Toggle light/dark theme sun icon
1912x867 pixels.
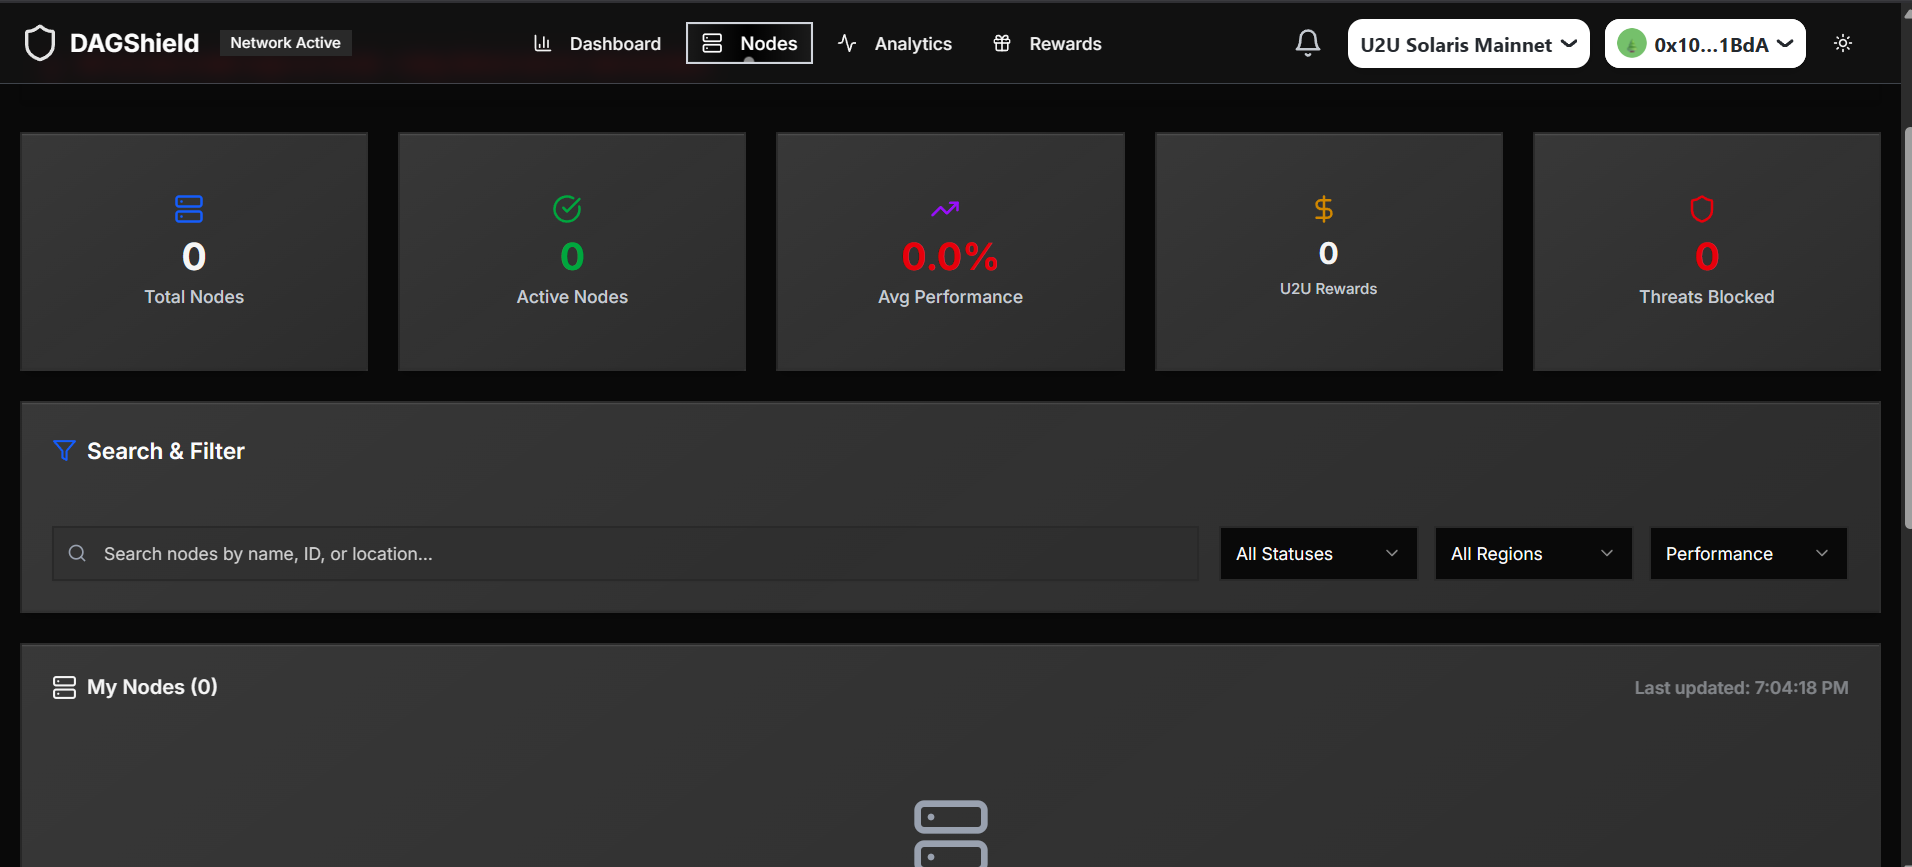coord(1842,43)
